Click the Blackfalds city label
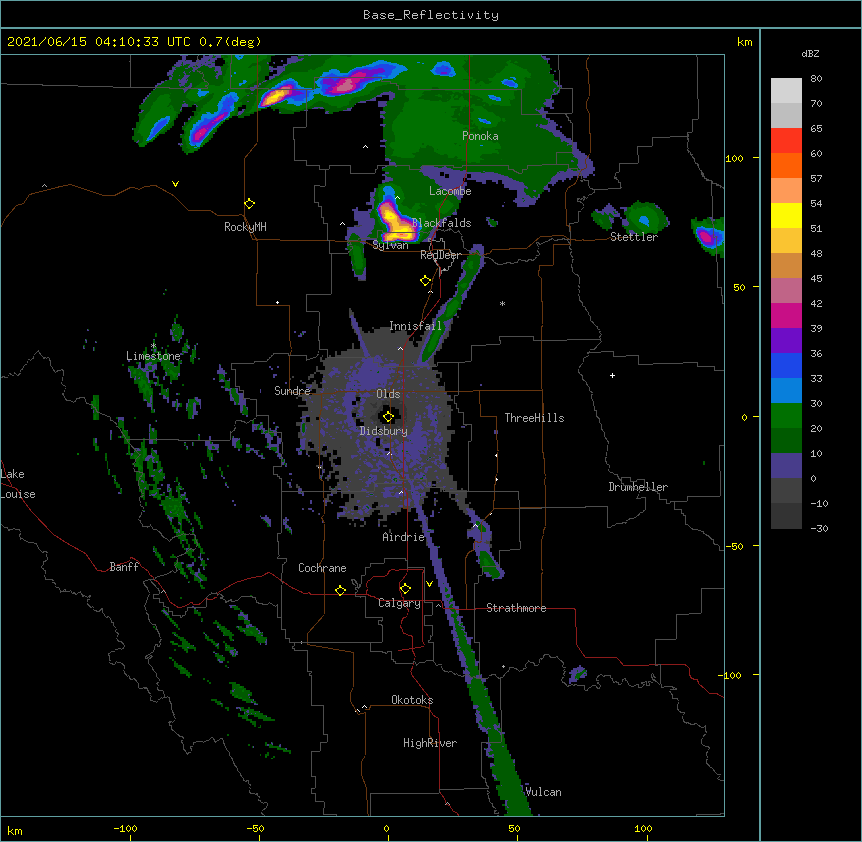This screenshot has height=842, width=862. click(441, 223)
